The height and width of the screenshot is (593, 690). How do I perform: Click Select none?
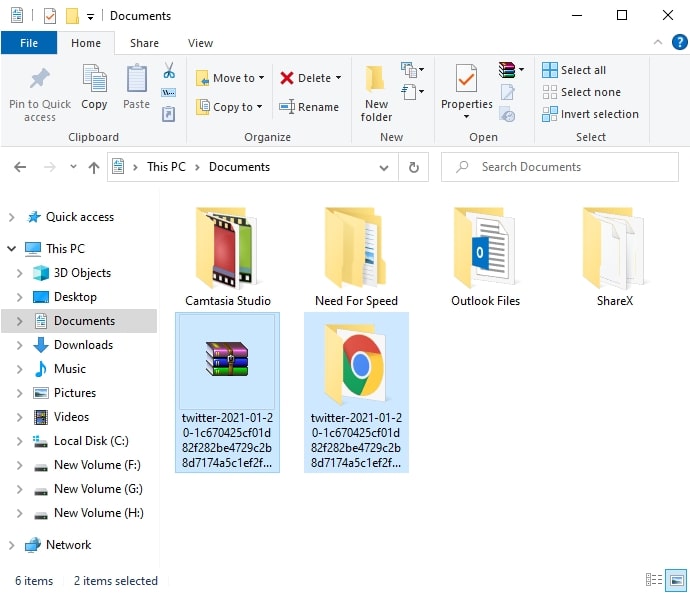[x=581, y=92]
